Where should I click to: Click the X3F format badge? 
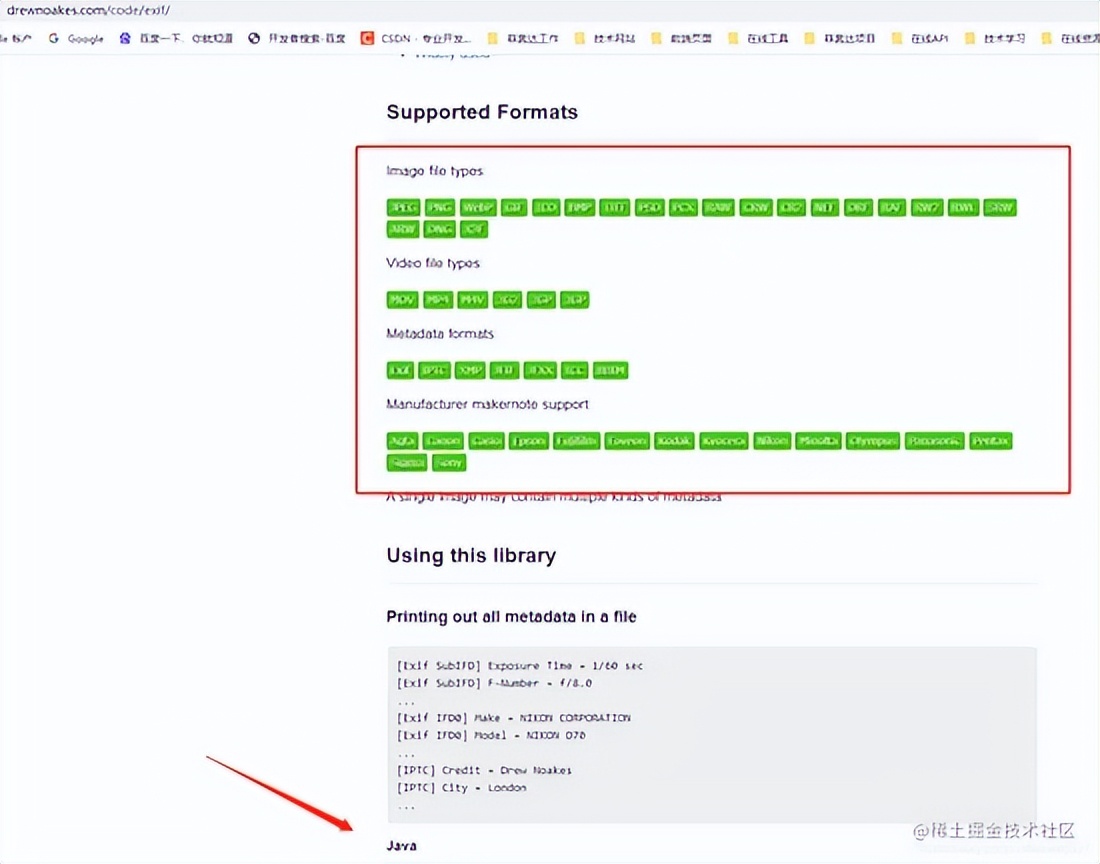coord(474,229)
